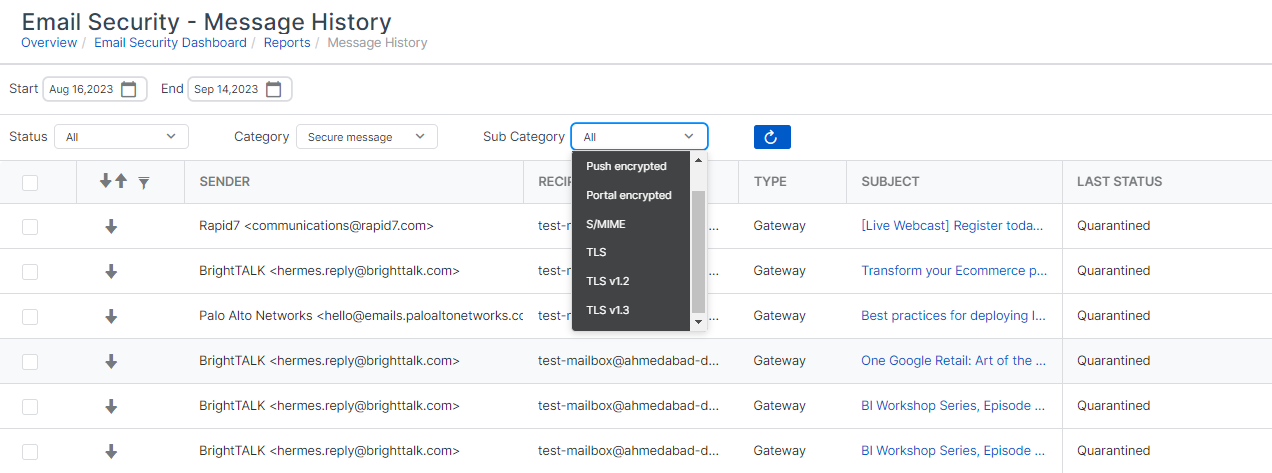Toggle the select-all checkbox in table header
This screenshot has height=473, width=1272.
[x=30, y=182]
